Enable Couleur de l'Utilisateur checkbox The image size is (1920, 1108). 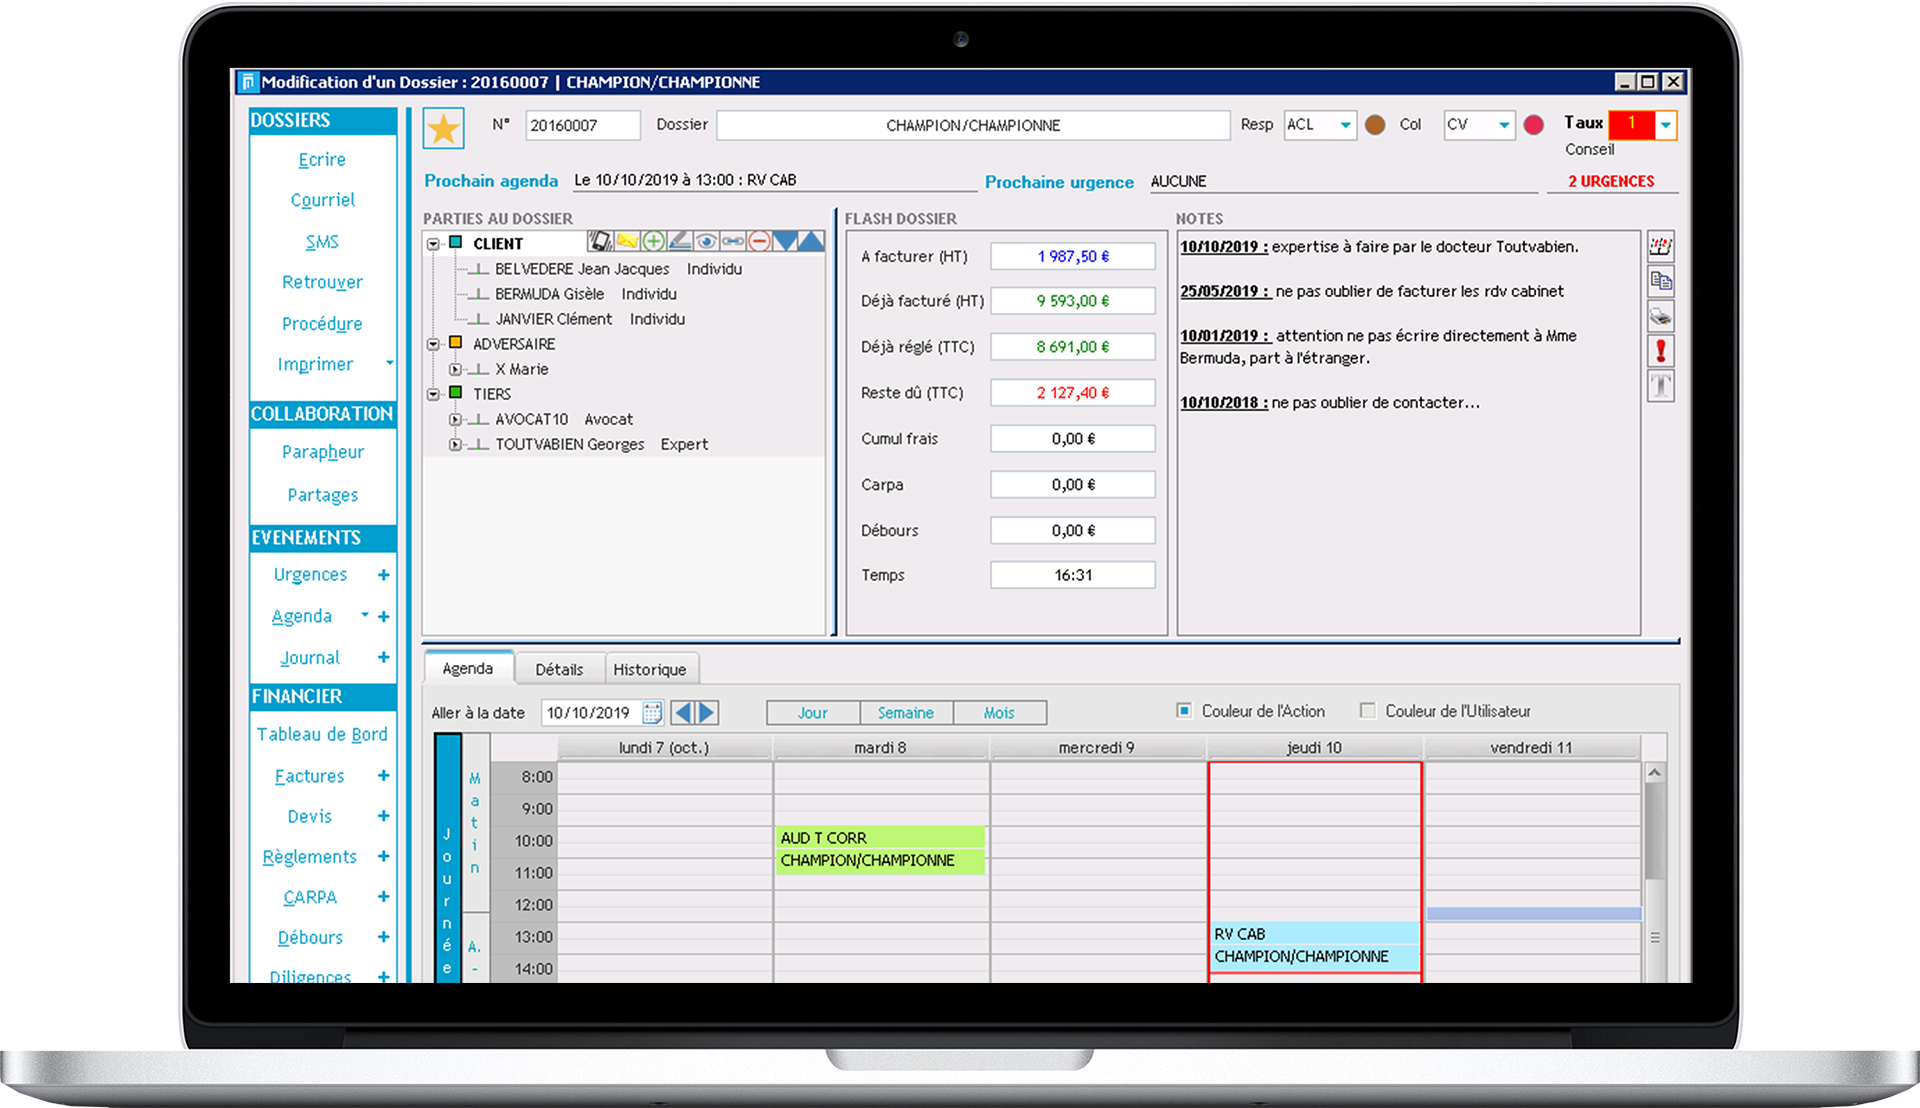pyautogui.click(x=1367, y=711)
